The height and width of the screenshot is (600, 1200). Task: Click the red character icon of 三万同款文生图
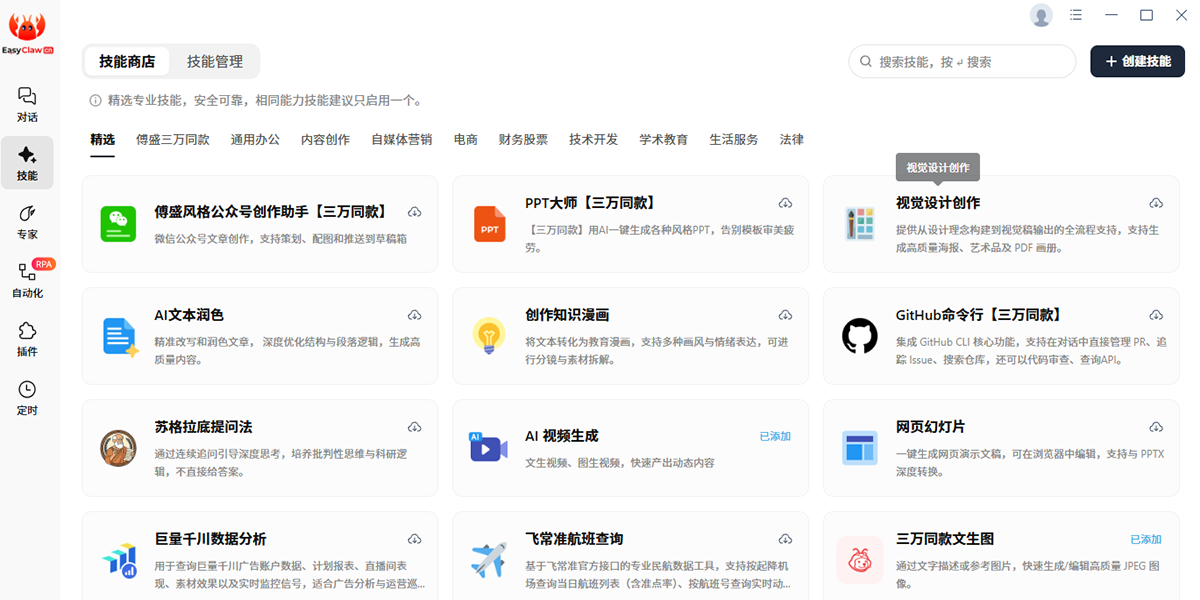860,560
